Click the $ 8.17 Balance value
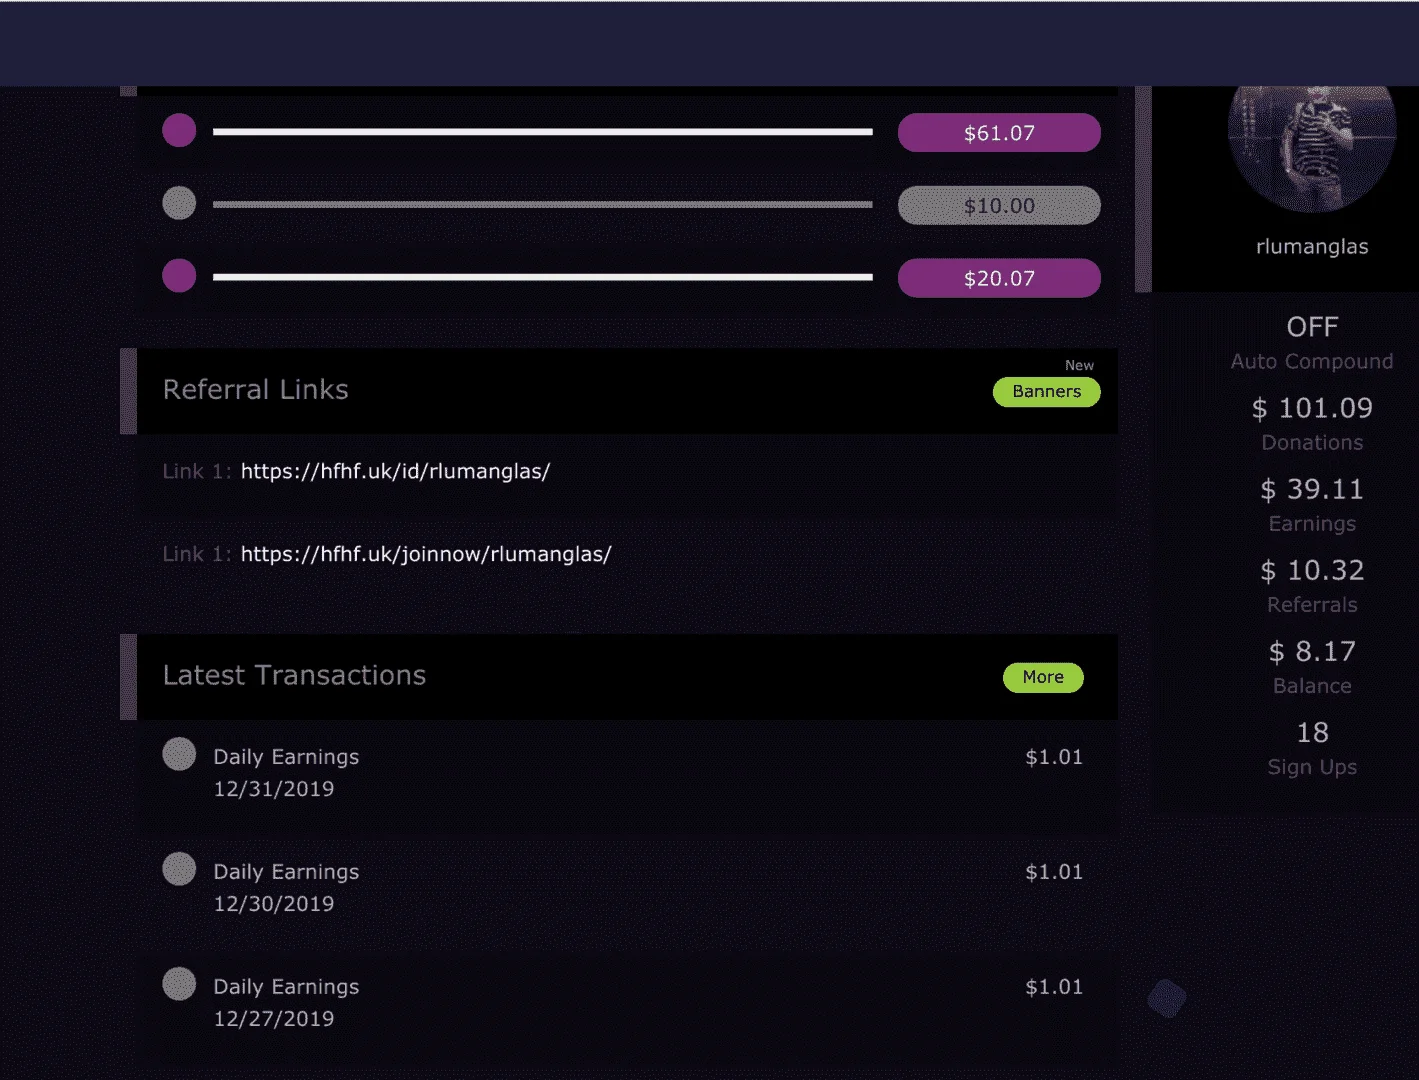Screen dimensions: 1419x1080 1312,651
